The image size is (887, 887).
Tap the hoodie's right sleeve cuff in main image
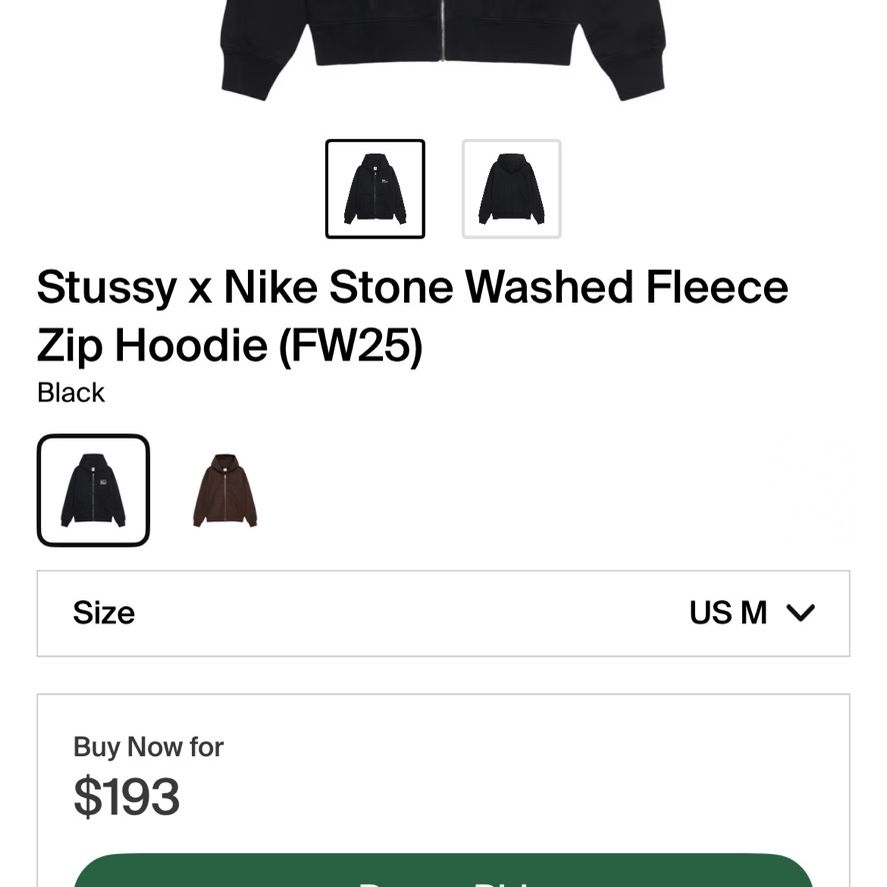point(641,76)
